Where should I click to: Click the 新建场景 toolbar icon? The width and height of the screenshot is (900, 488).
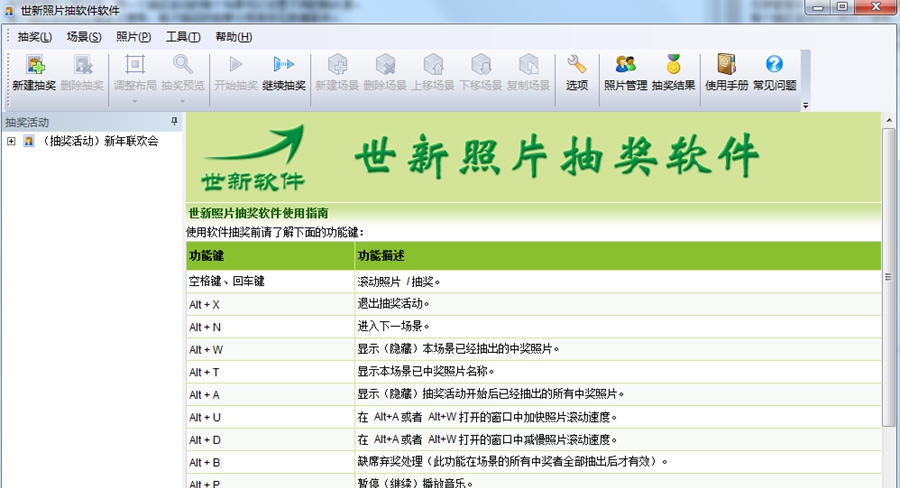[338, 64]
